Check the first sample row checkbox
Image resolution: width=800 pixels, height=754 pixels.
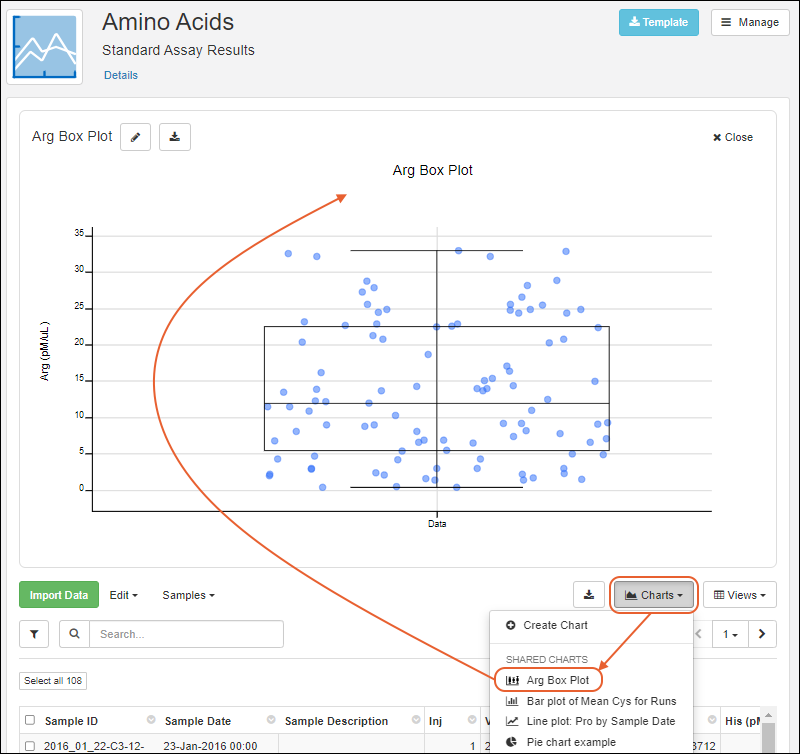[x=30, y=745]
